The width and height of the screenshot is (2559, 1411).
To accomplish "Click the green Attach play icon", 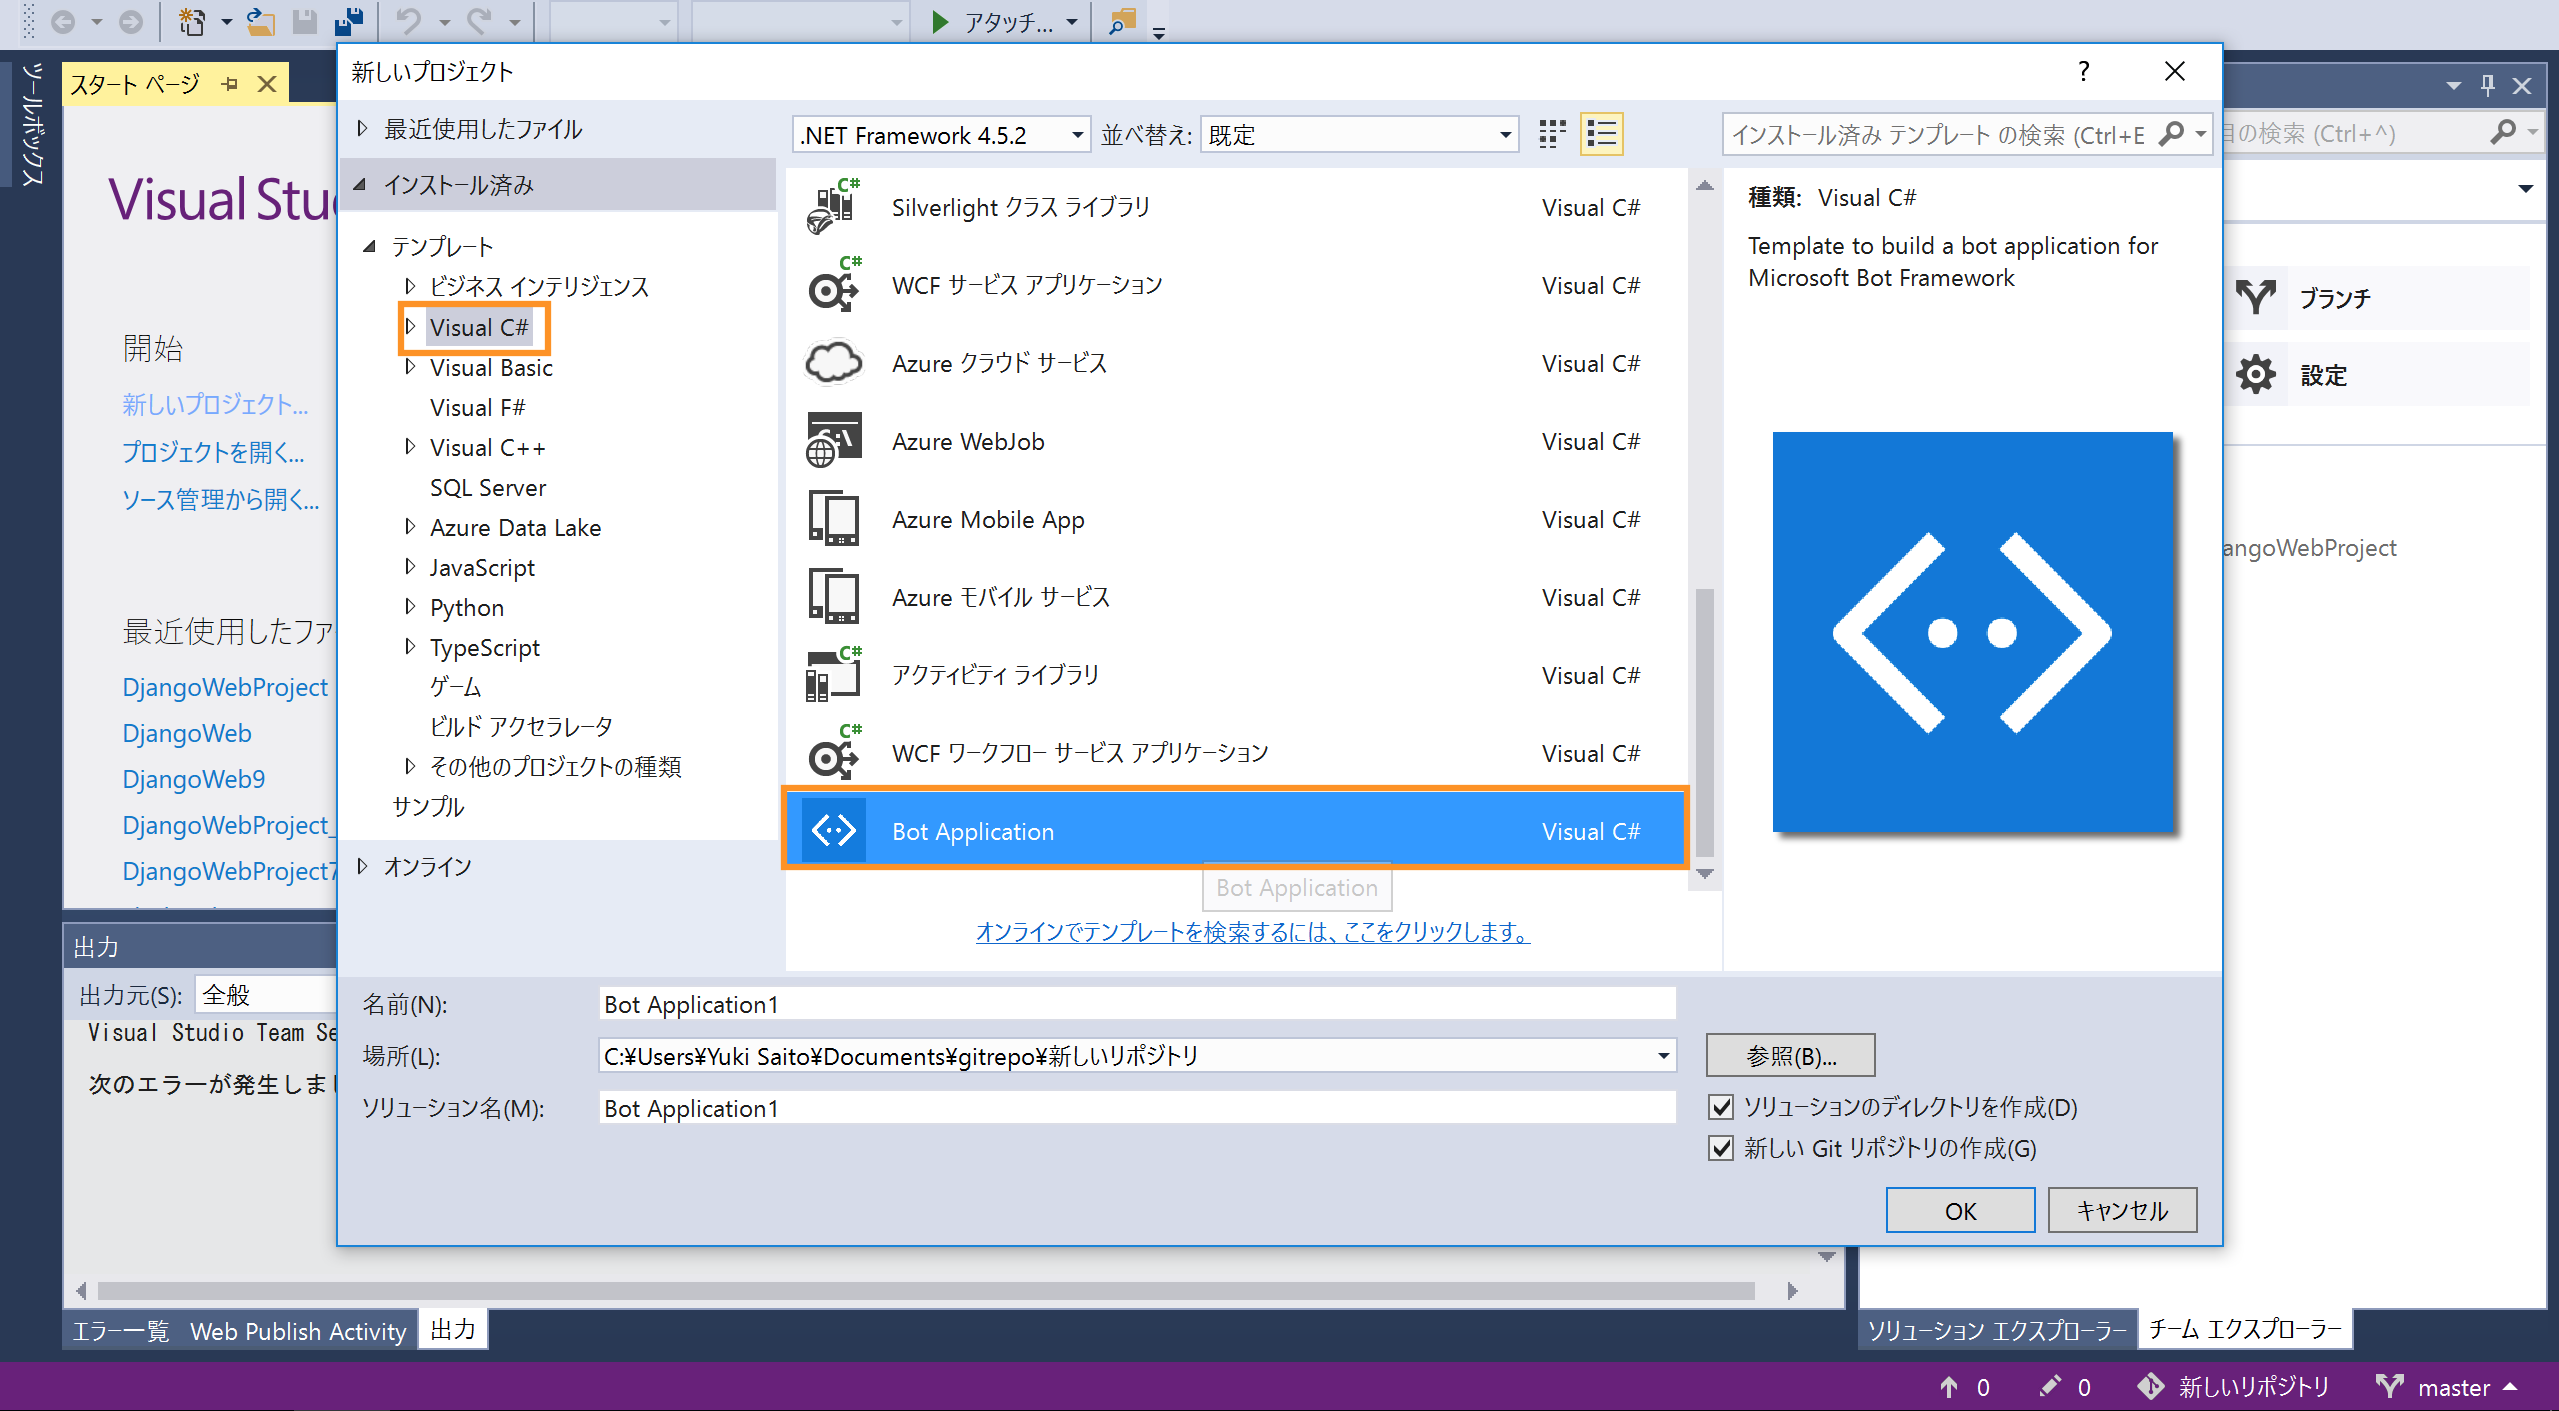I will tap(939, 22).
